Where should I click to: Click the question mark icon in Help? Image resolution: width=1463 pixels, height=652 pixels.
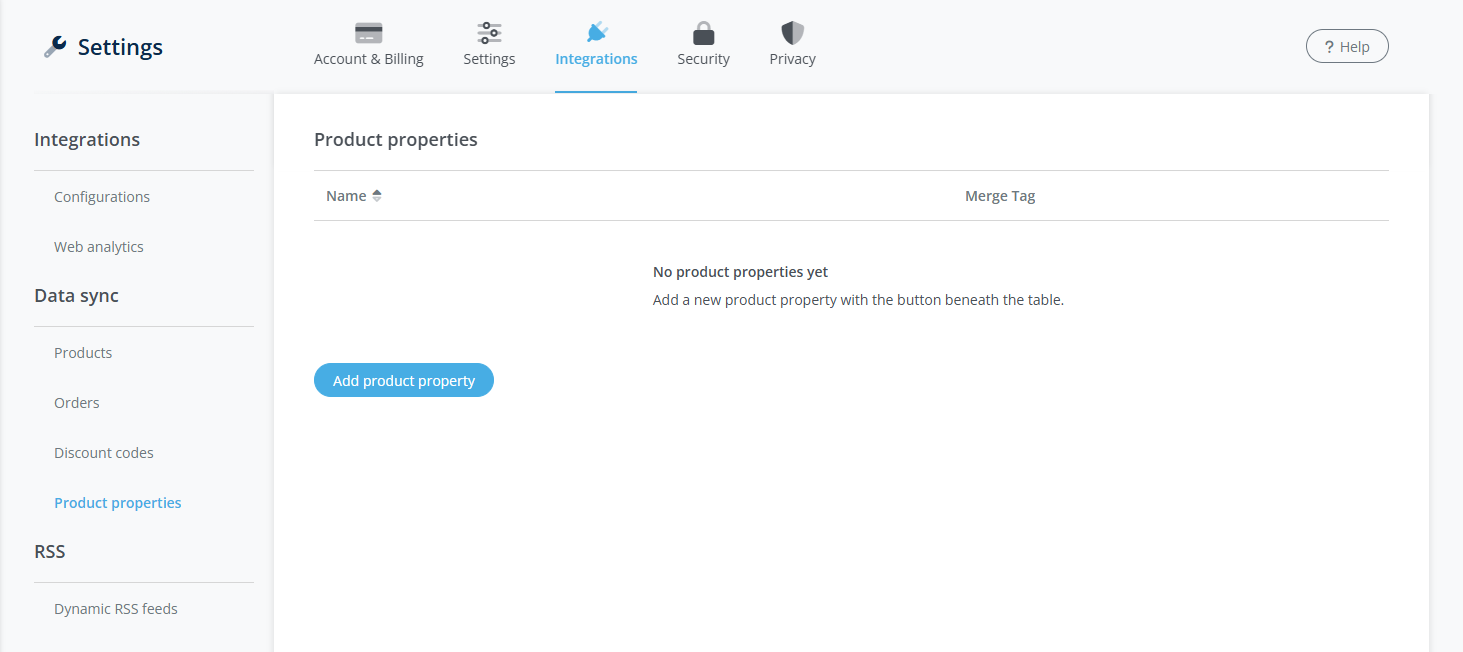click(x=1329, y=45)
